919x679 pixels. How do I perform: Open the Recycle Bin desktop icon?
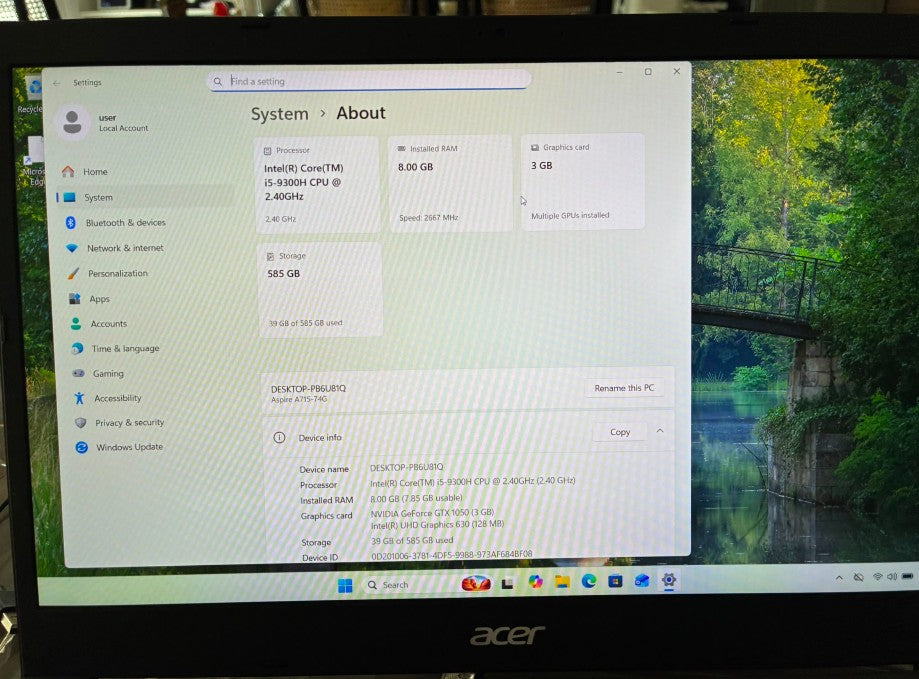[33, 95]
